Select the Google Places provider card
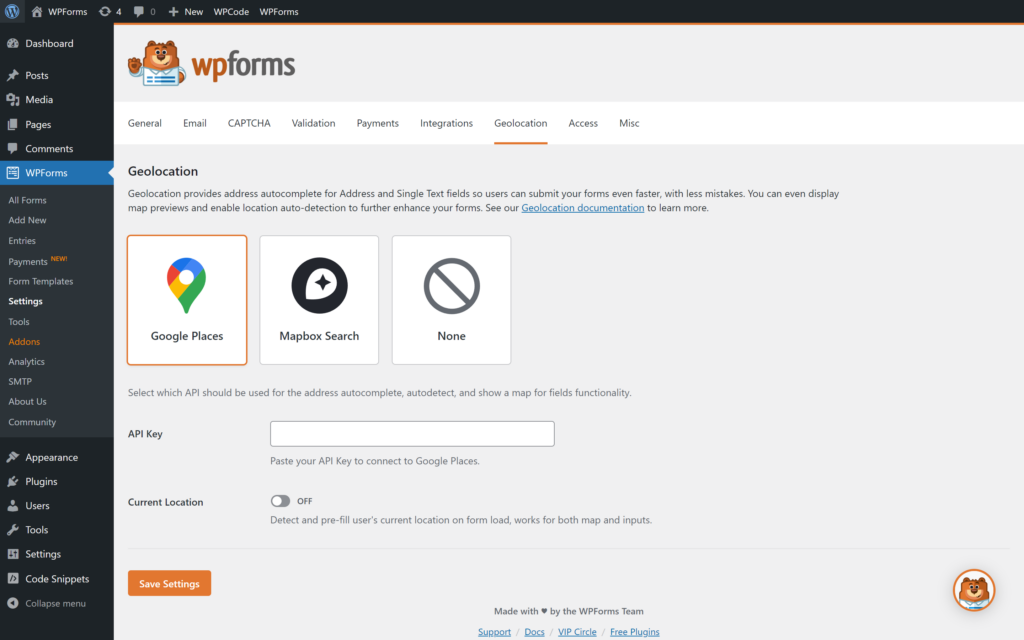The height and width of the screenshot is (640, 1024). tap(186, 299)
